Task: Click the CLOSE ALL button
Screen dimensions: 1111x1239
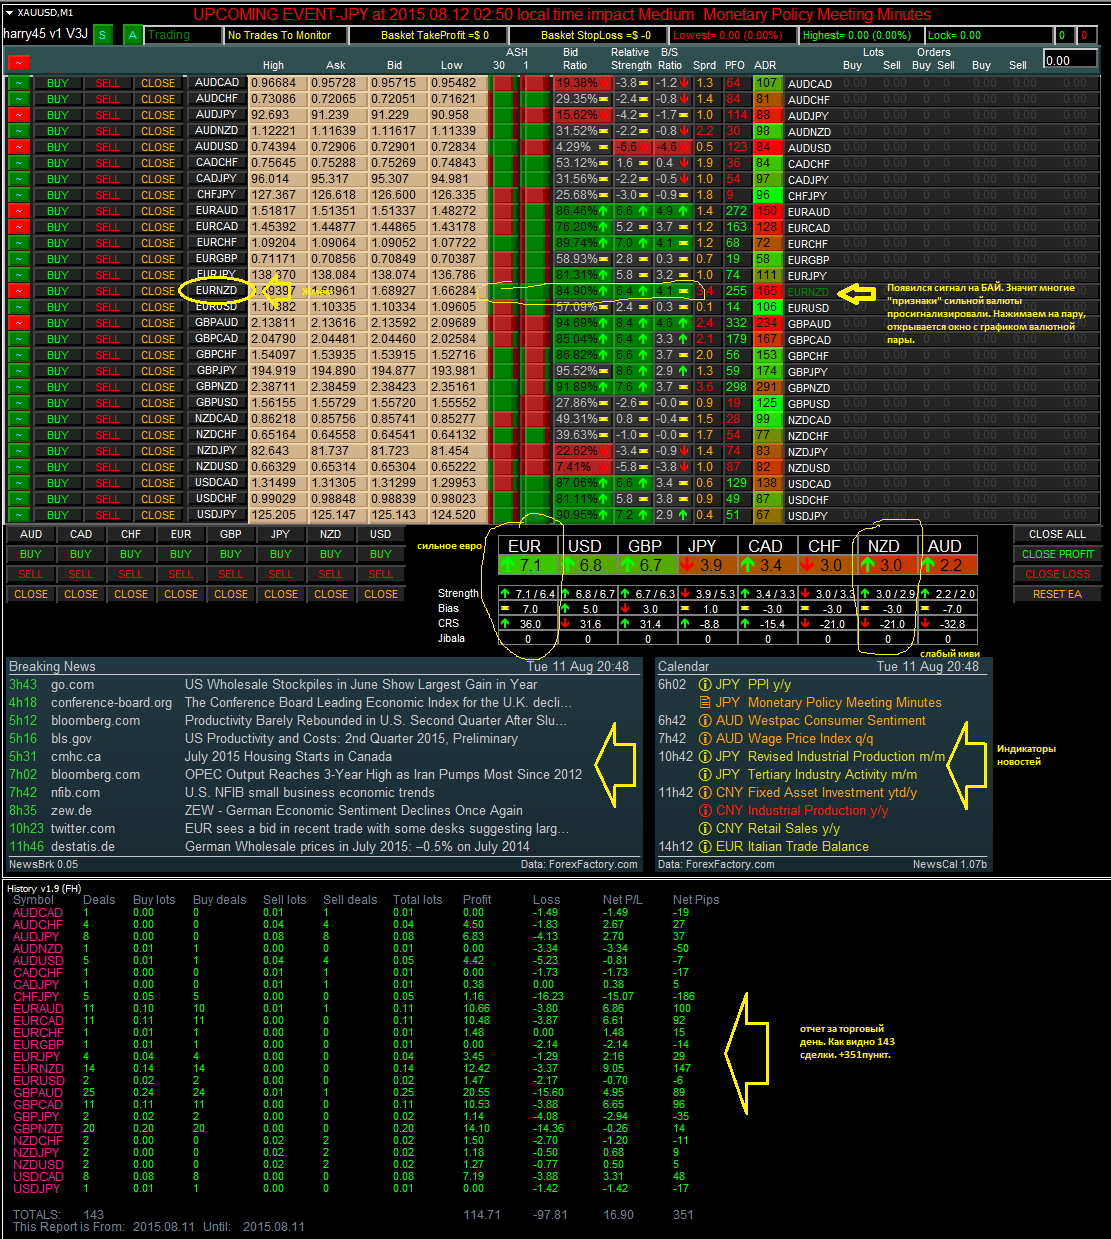Action: 1057,534
